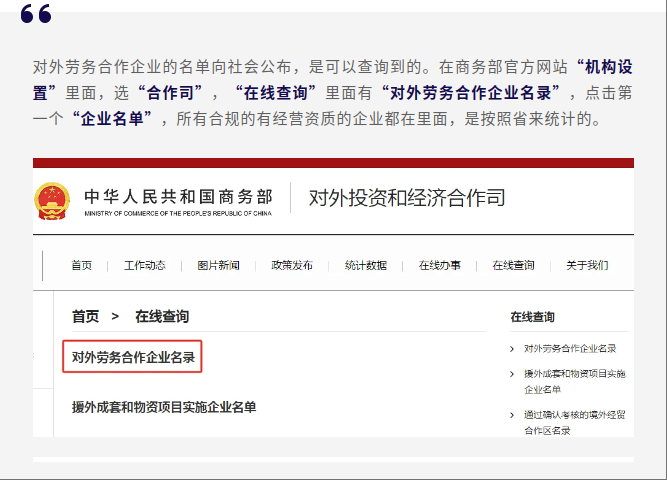Open 援外成套和物资项目实施企业名单 in main list
The image size is (667, 480).
(x=164, y=407)
